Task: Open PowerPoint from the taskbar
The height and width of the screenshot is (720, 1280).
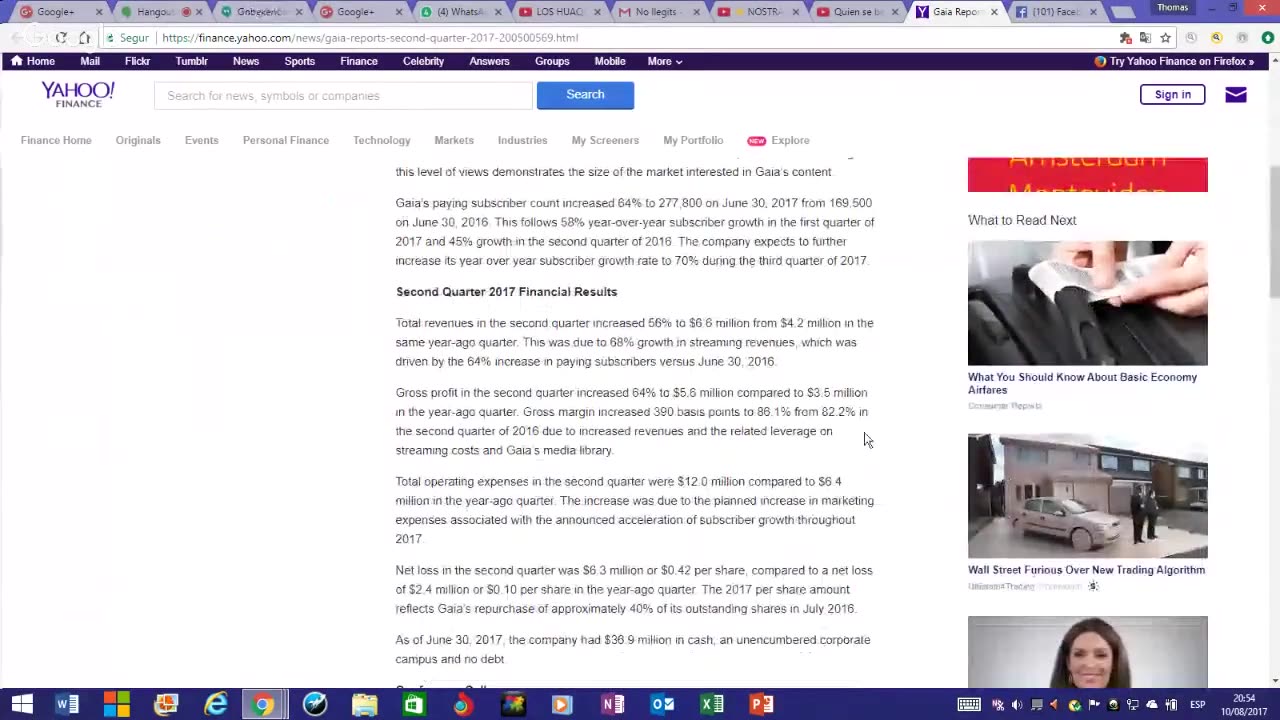Action: pos(762,704)
